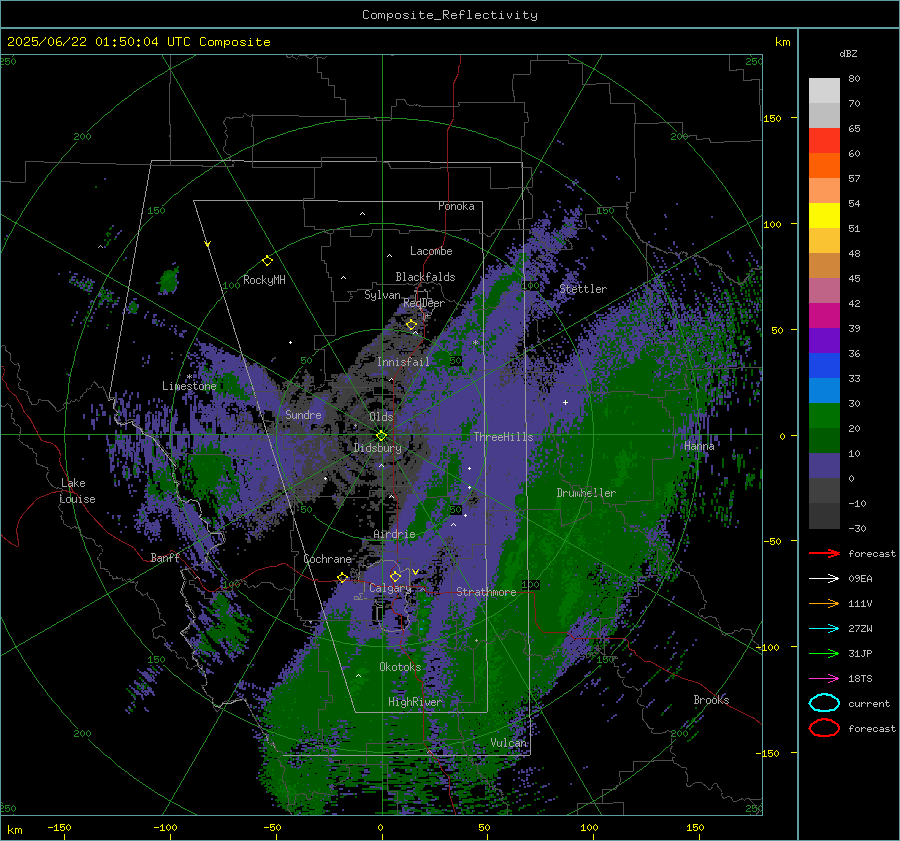Click the Sundre town label
The image size is (900, 841).
[303, 414]
